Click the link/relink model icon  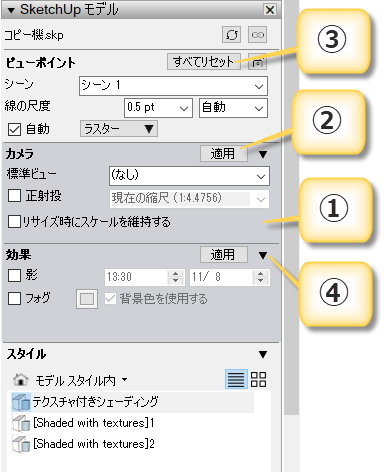pos(257,35)
